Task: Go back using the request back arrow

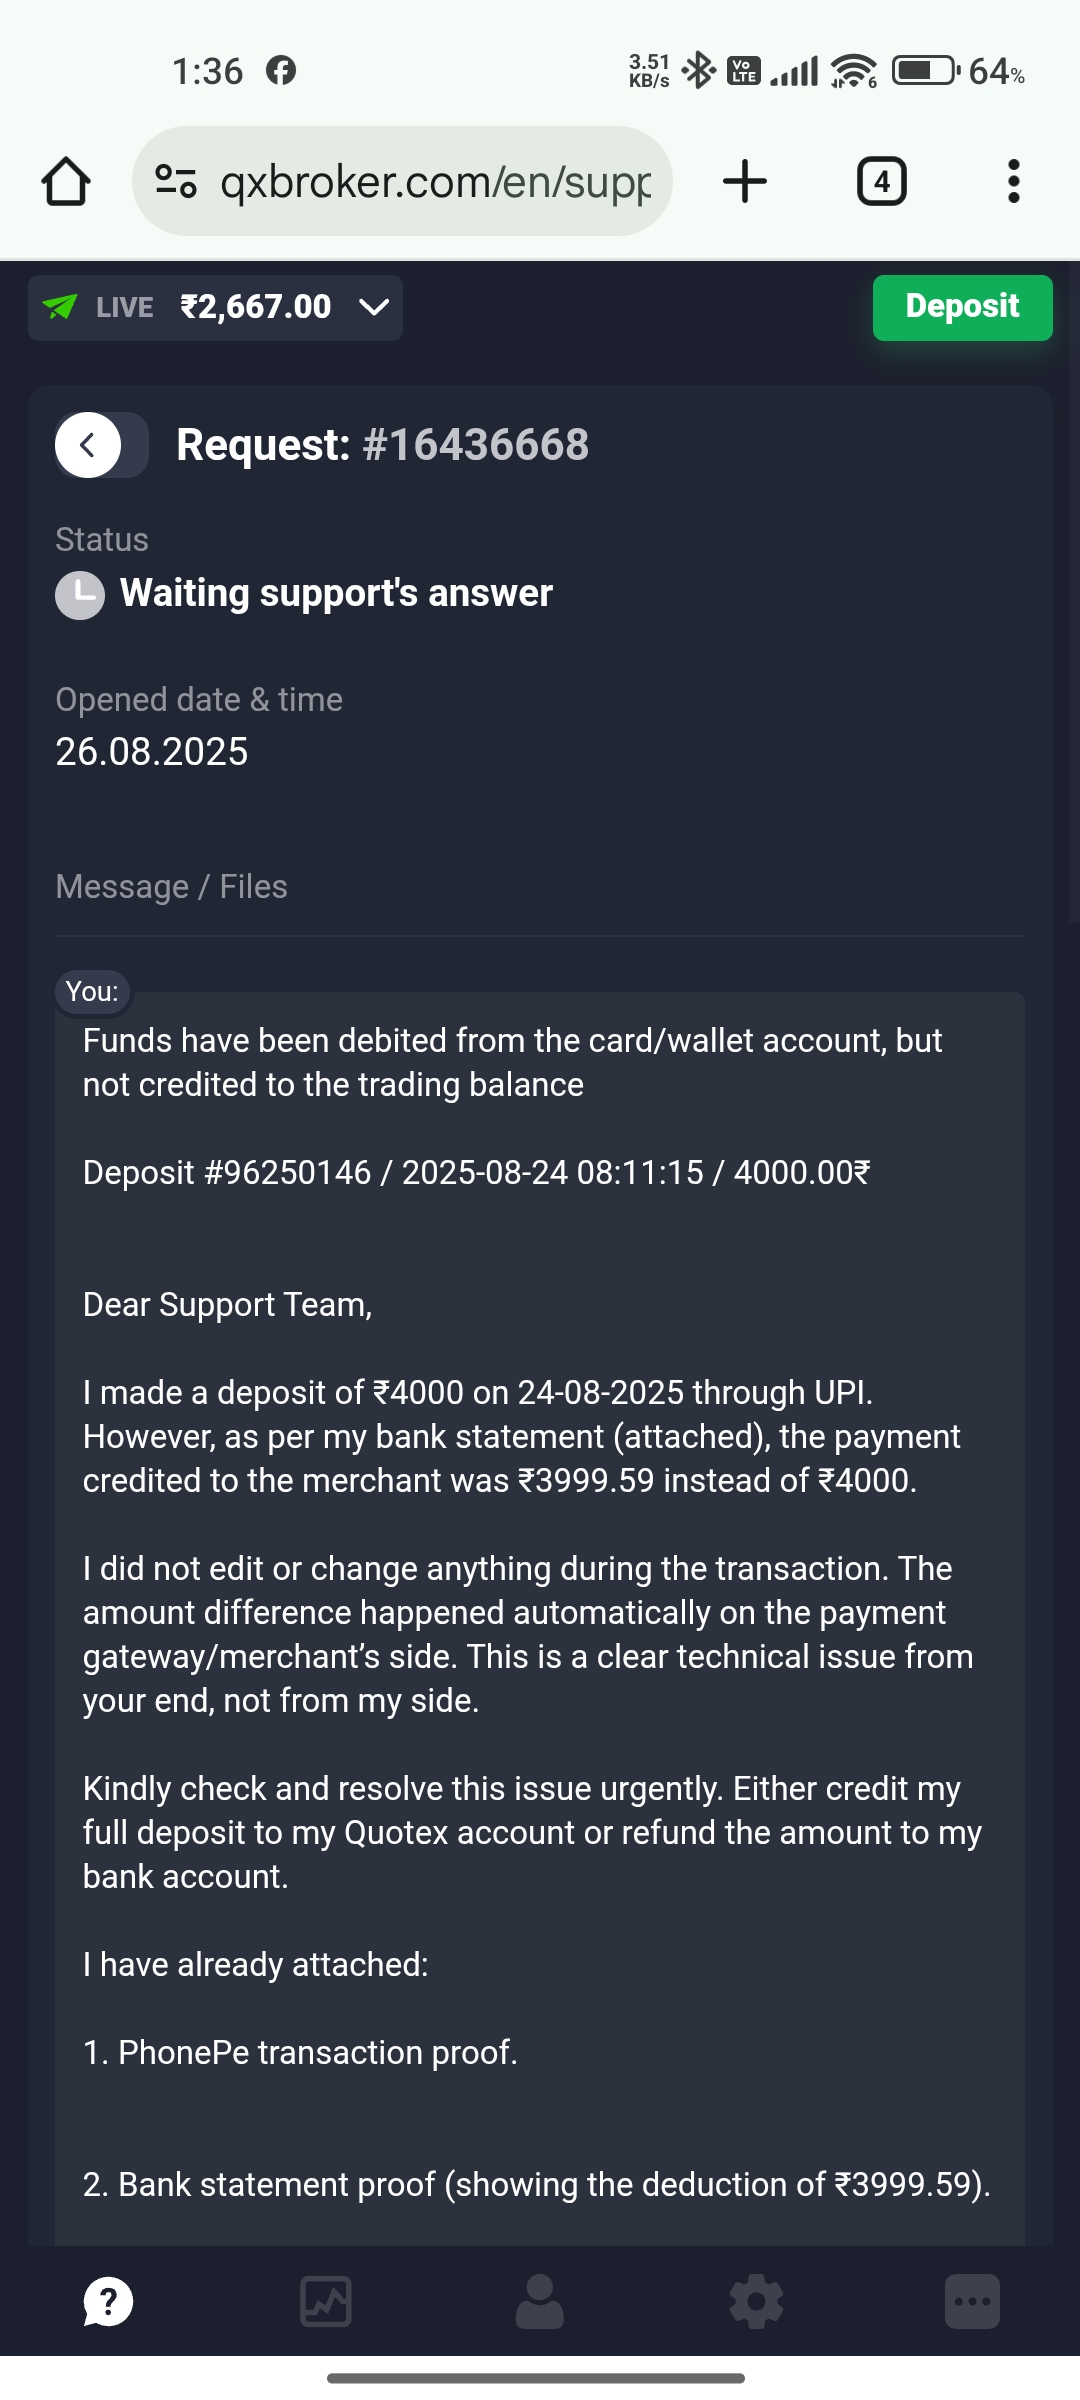Action: pos(89,445)
